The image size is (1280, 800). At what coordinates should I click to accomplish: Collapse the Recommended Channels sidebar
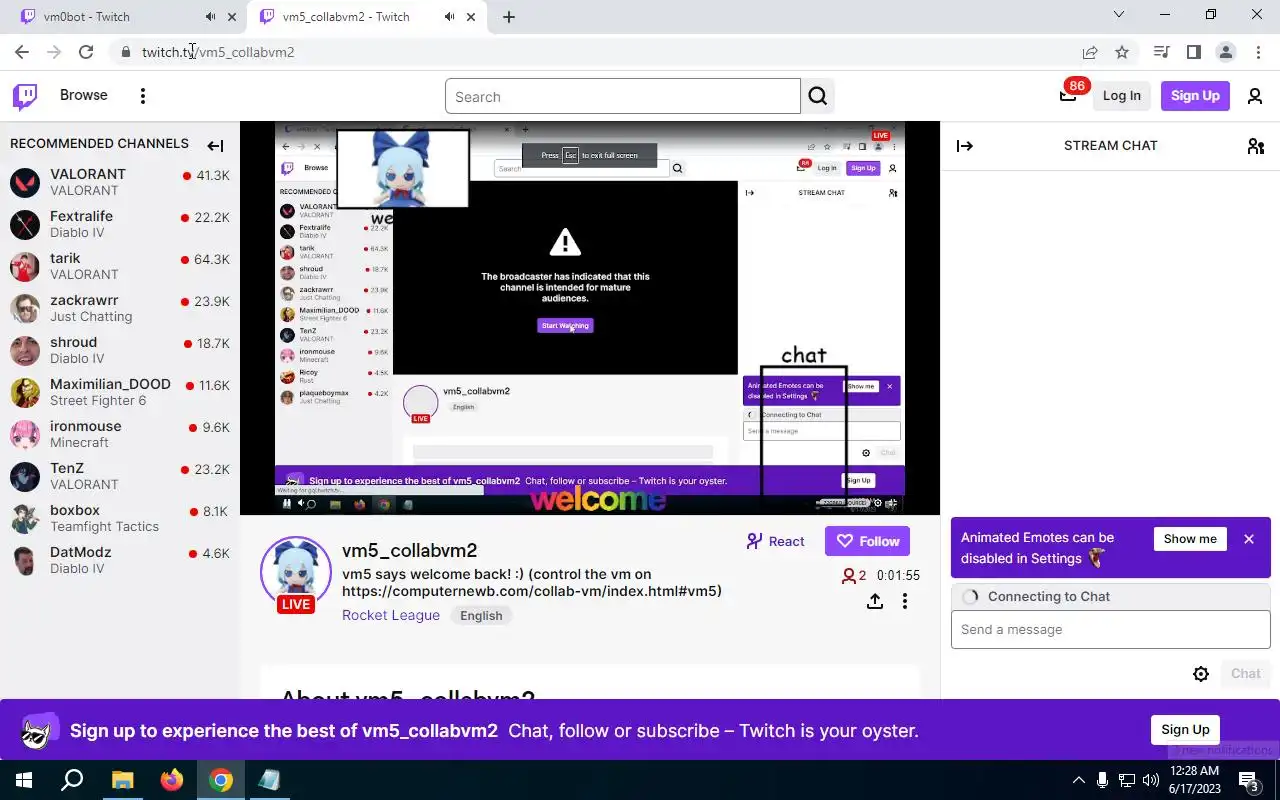215,146
